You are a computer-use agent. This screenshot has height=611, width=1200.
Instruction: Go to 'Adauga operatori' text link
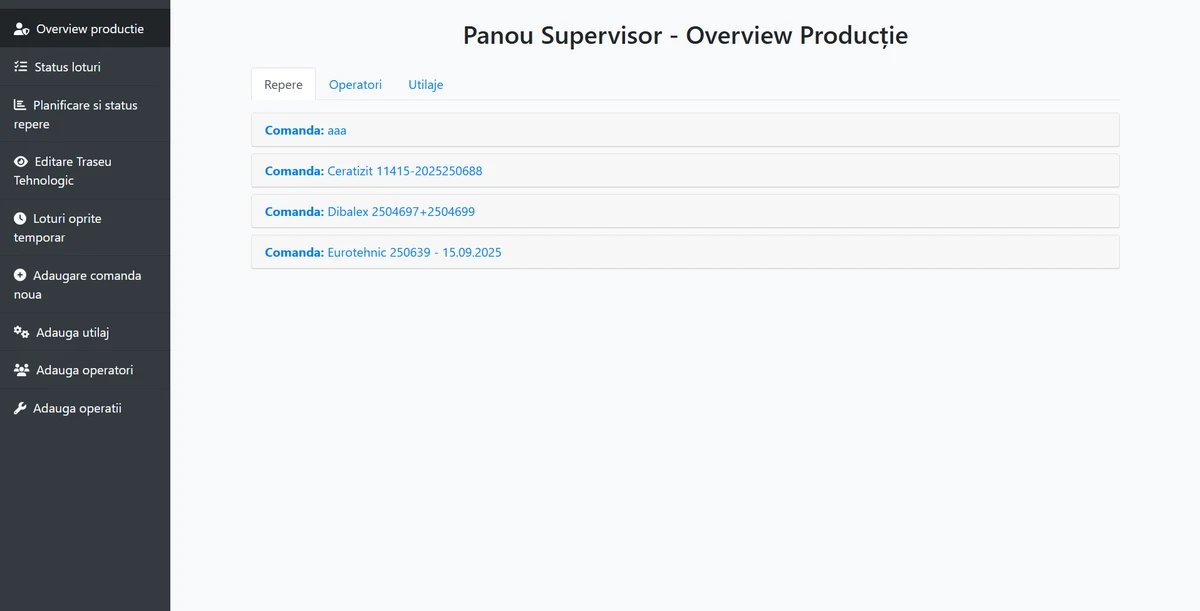[85, 370]
